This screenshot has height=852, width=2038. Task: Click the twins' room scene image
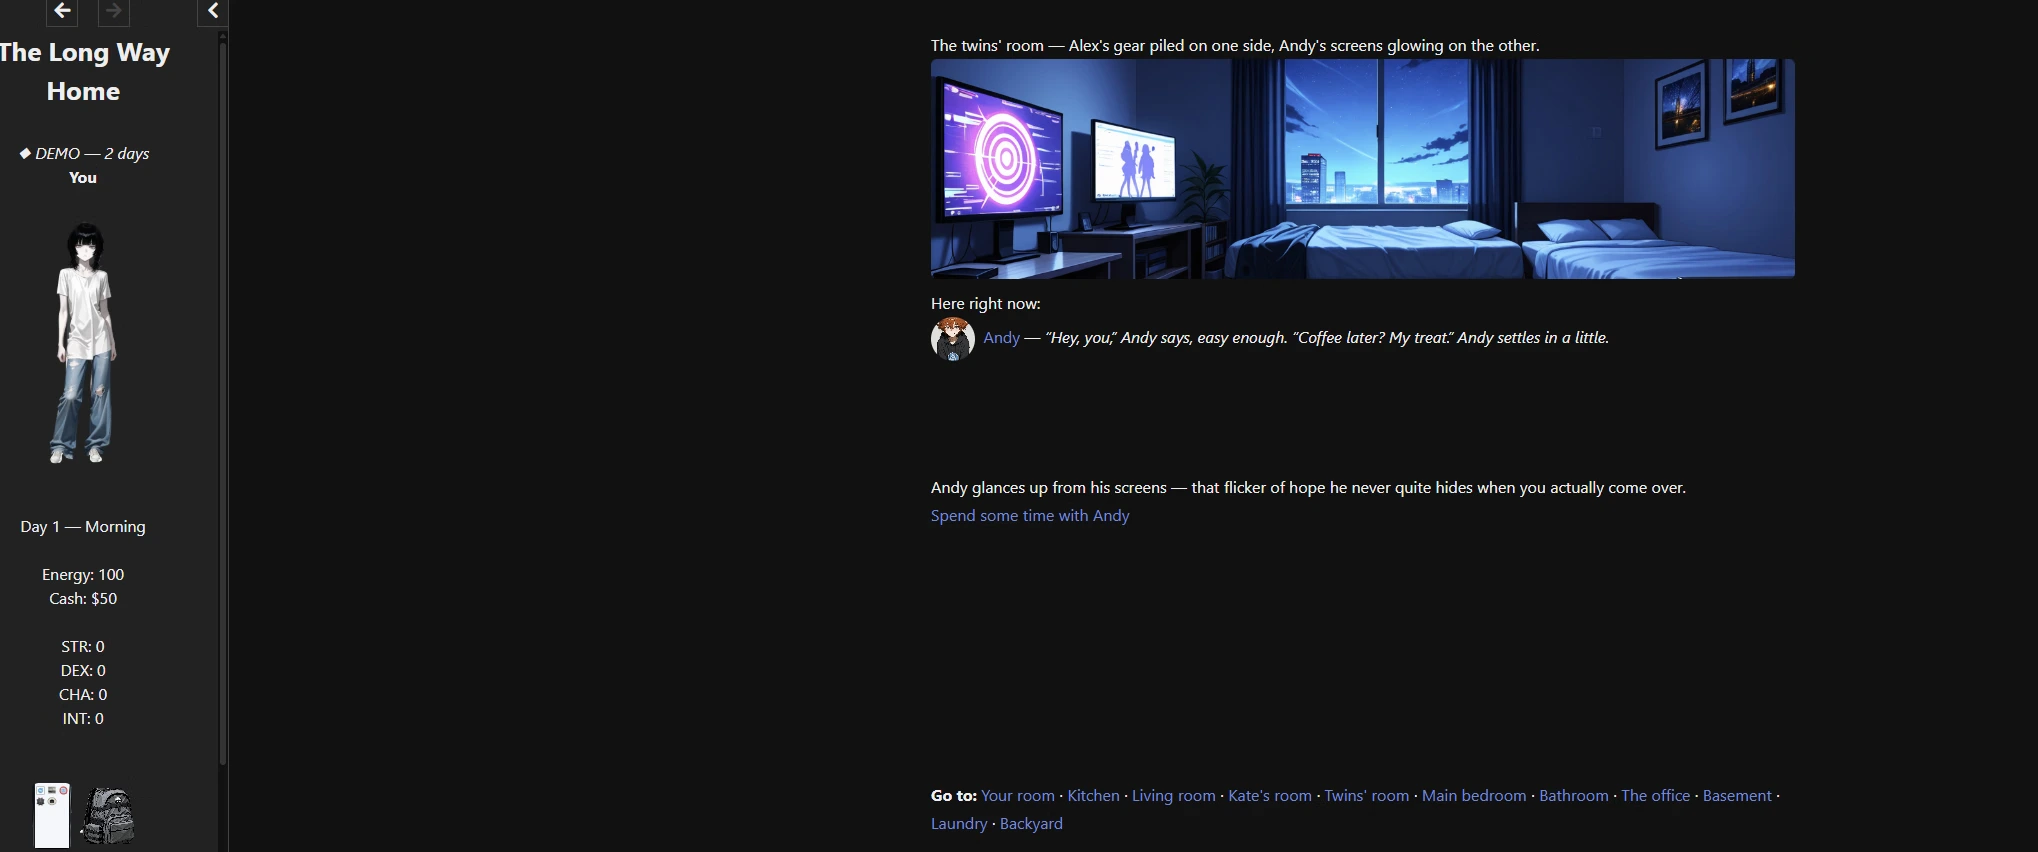coord(1363,169)
